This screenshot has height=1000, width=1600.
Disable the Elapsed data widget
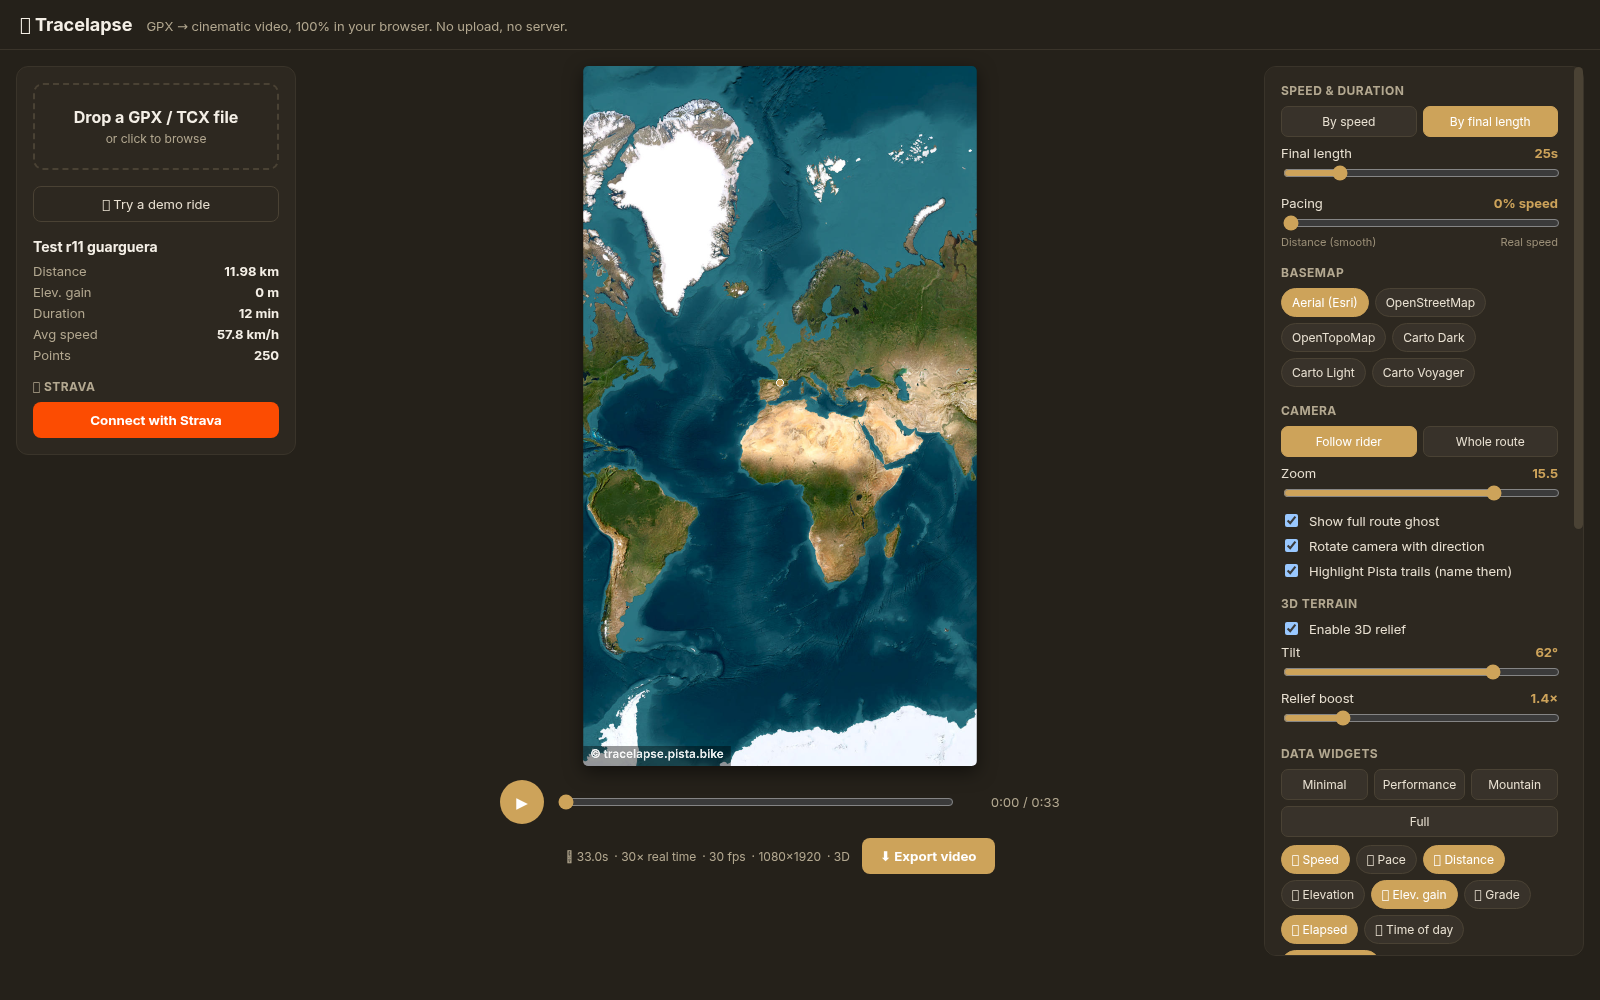tap(1320, 930)
